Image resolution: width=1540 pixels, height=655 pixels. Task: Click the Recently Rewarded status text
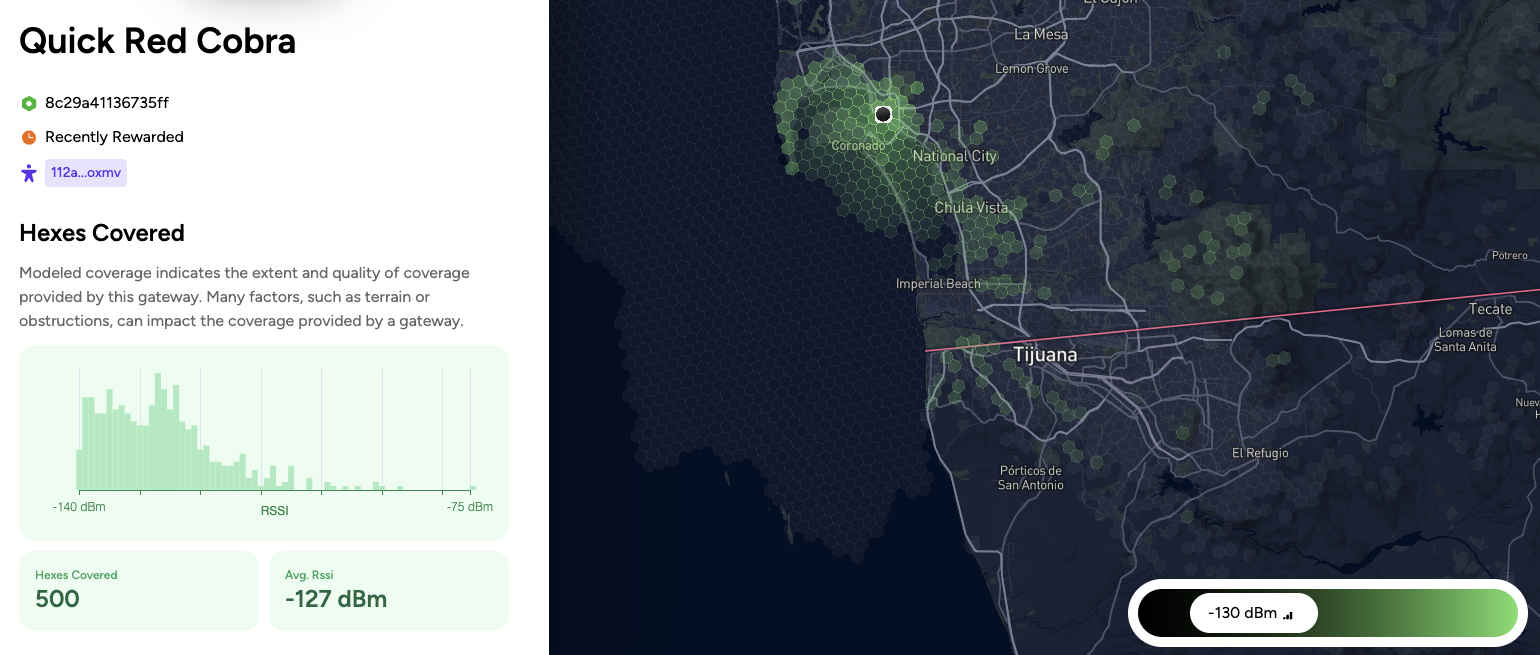coord(114,137)
